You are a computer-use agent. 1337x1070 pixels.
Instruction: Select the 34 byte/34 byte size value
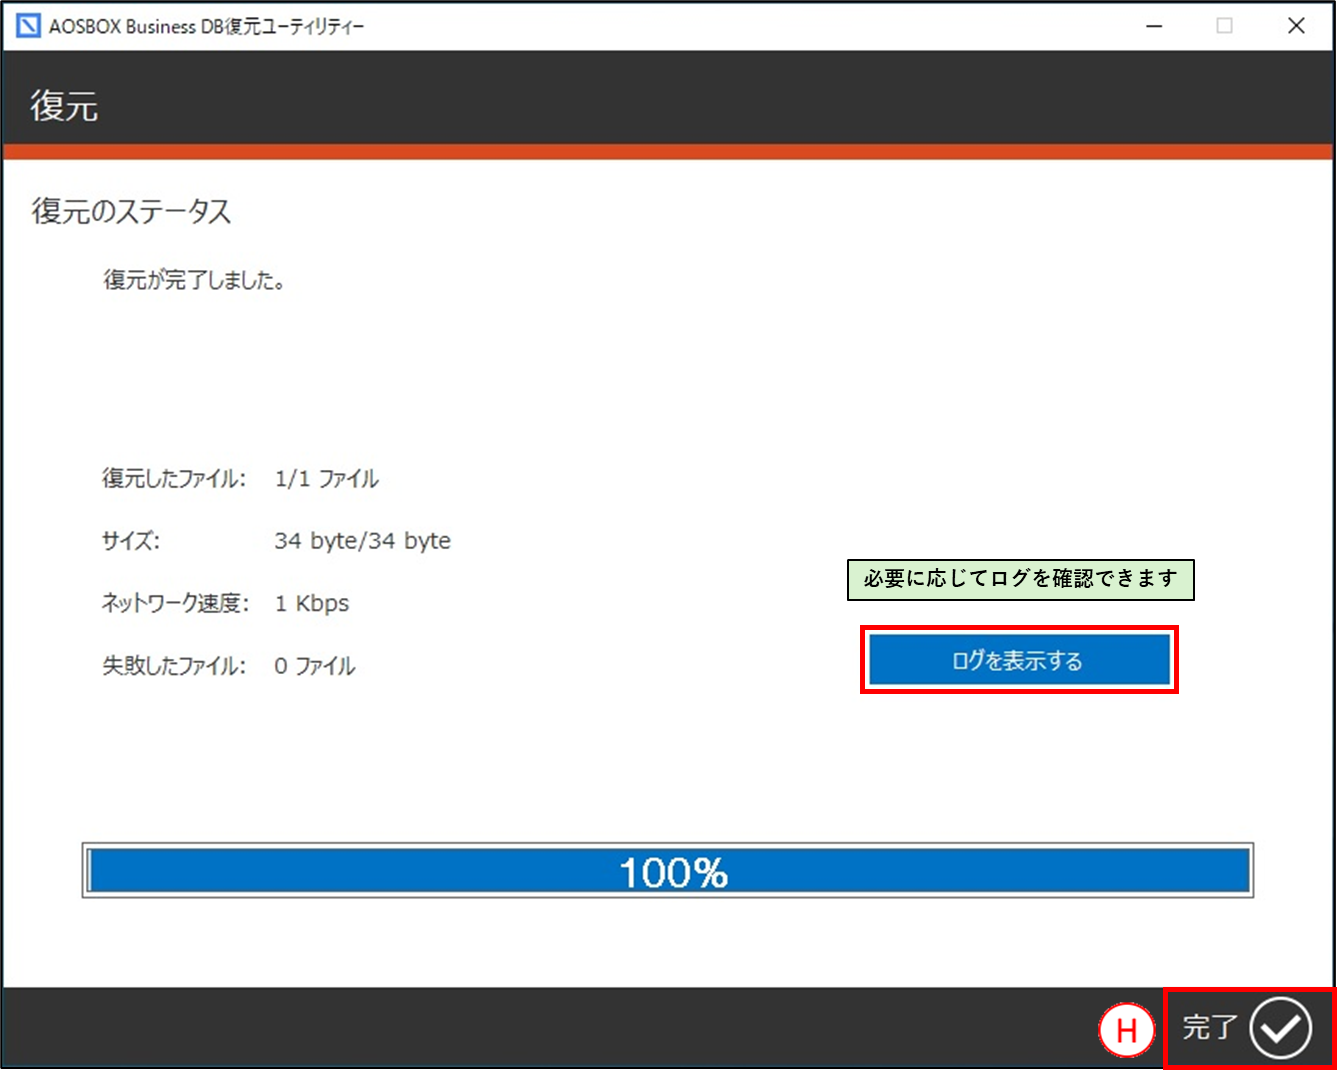[x=363, y=541]
